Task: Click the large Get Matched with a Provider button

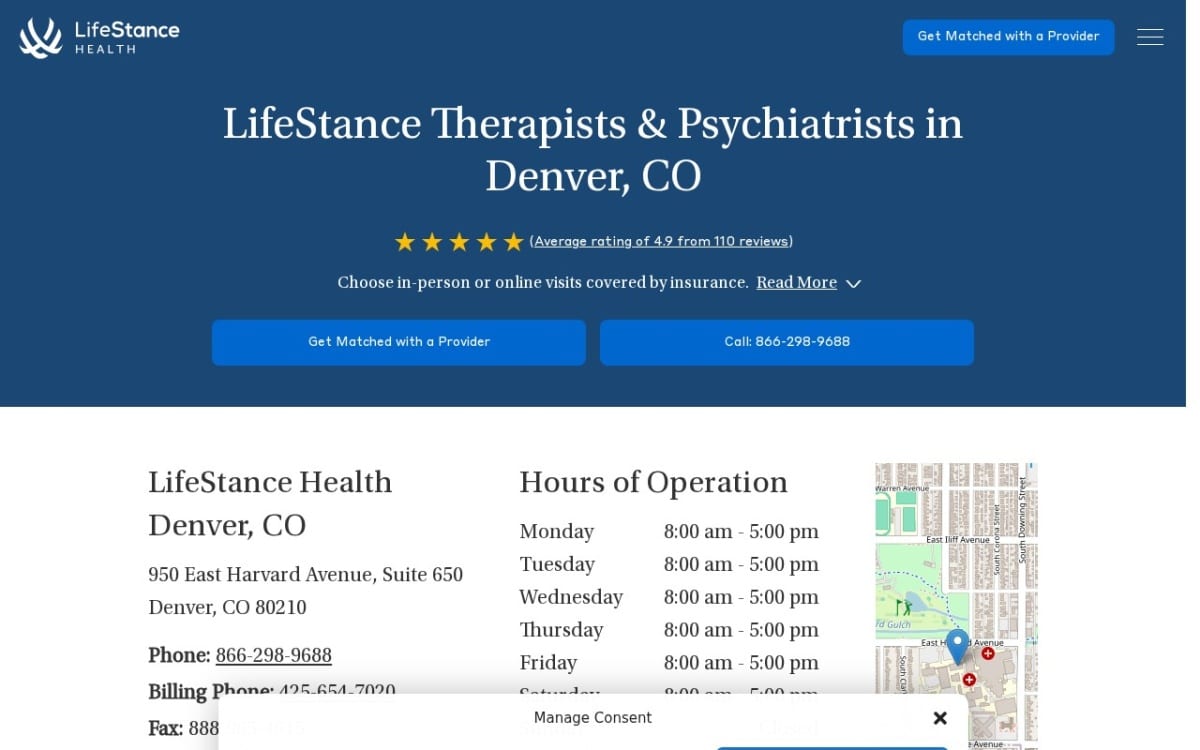Action: [x=399, y=342]
